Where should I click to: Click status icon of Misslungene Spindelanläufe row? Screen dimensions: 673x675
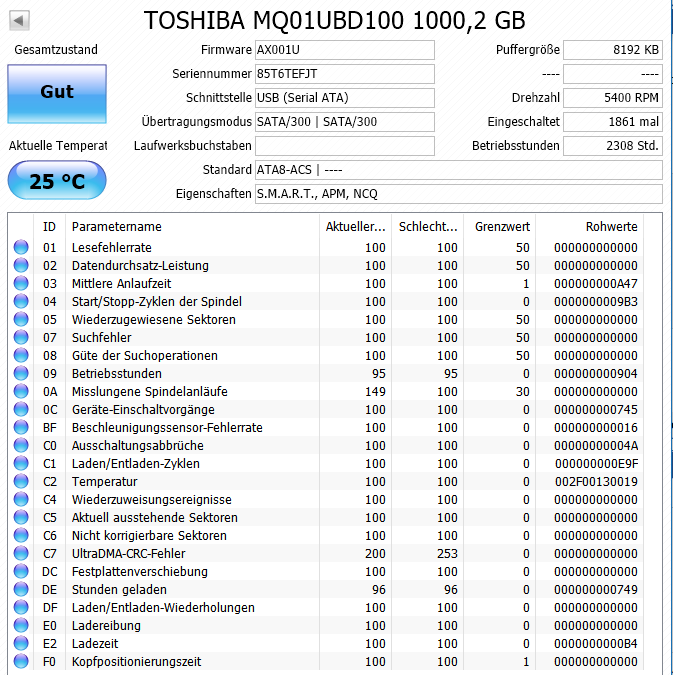(x=21, y=392)
